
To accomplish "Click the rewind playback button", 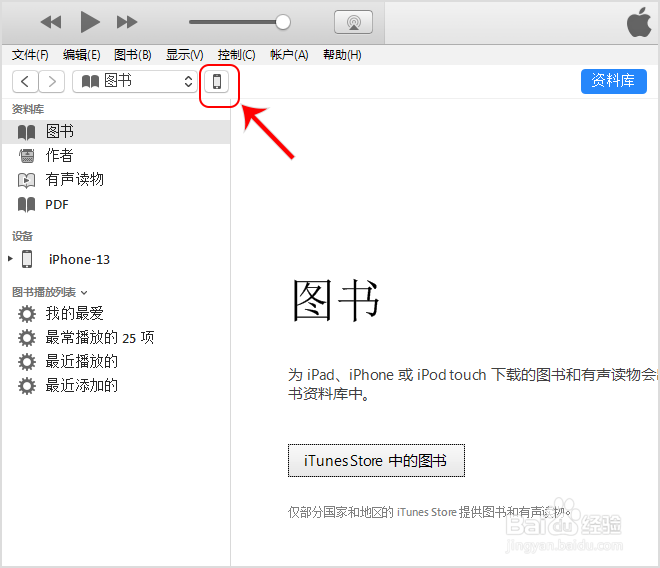I will click(51, 22).
